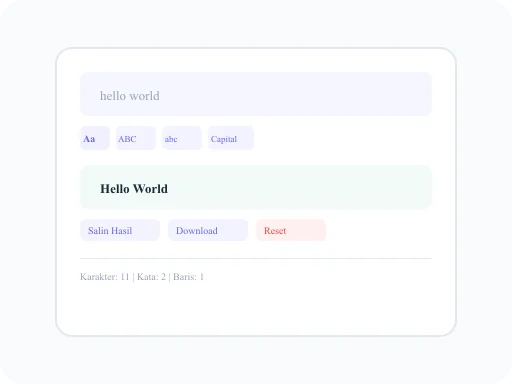Click the red Reset button
Viewport: 512px width, 384px height.
(291, 230)
